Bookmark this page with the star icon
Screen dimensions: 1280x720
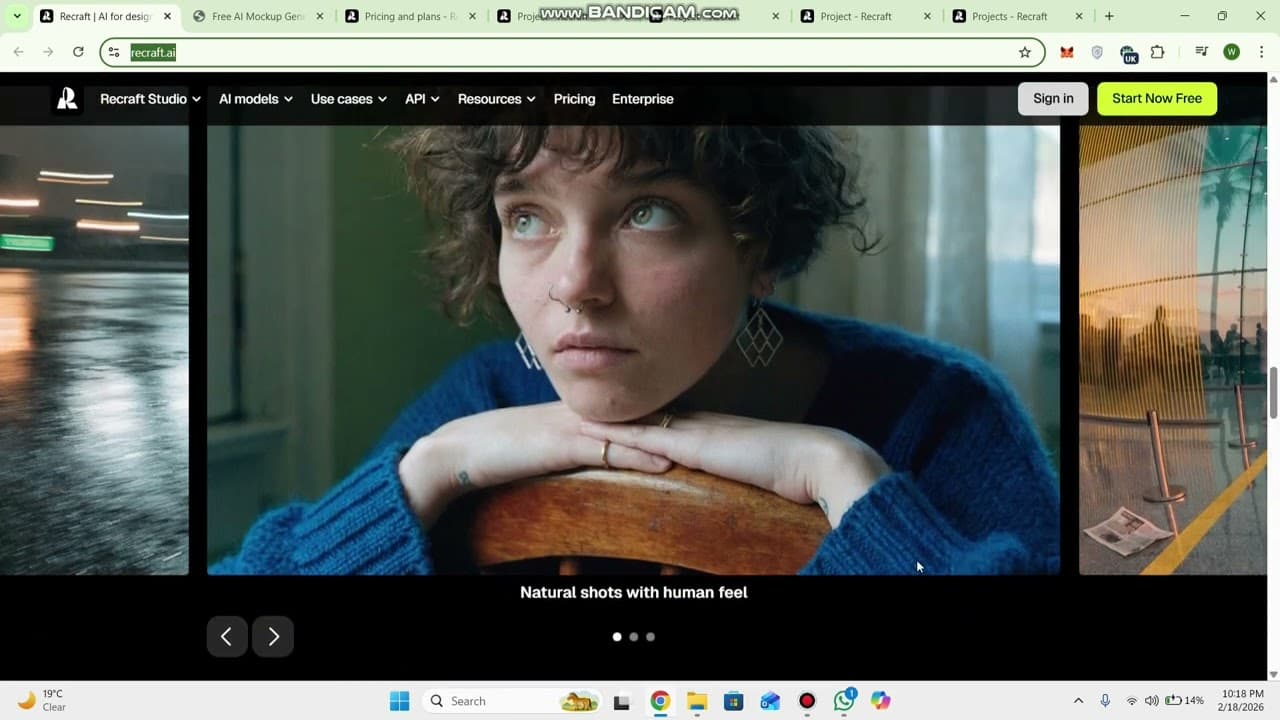click(1024, 52)
